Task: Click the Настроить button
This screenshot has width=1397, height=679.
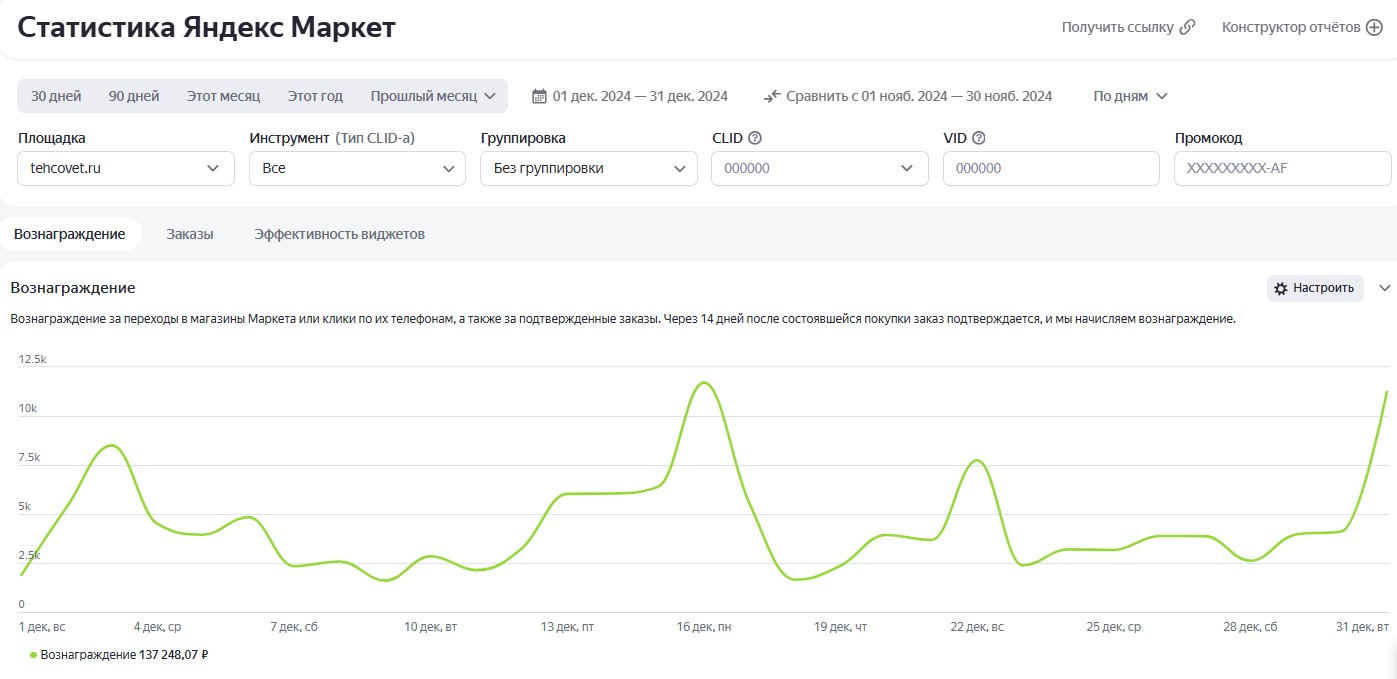Action: pyautogui.click(x=1315, y=288)
